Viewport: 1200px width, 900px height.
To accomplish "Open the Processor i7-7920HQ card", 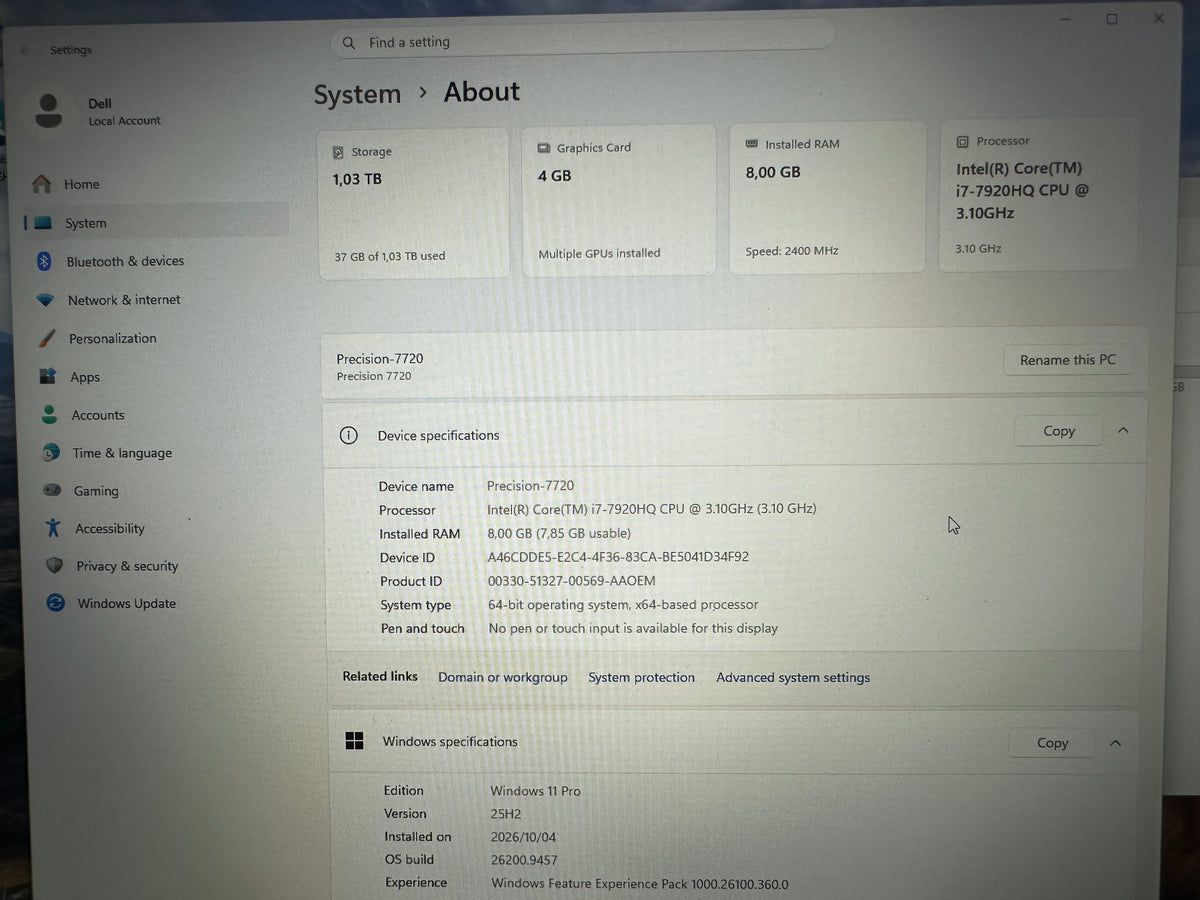I will 1037,194.
